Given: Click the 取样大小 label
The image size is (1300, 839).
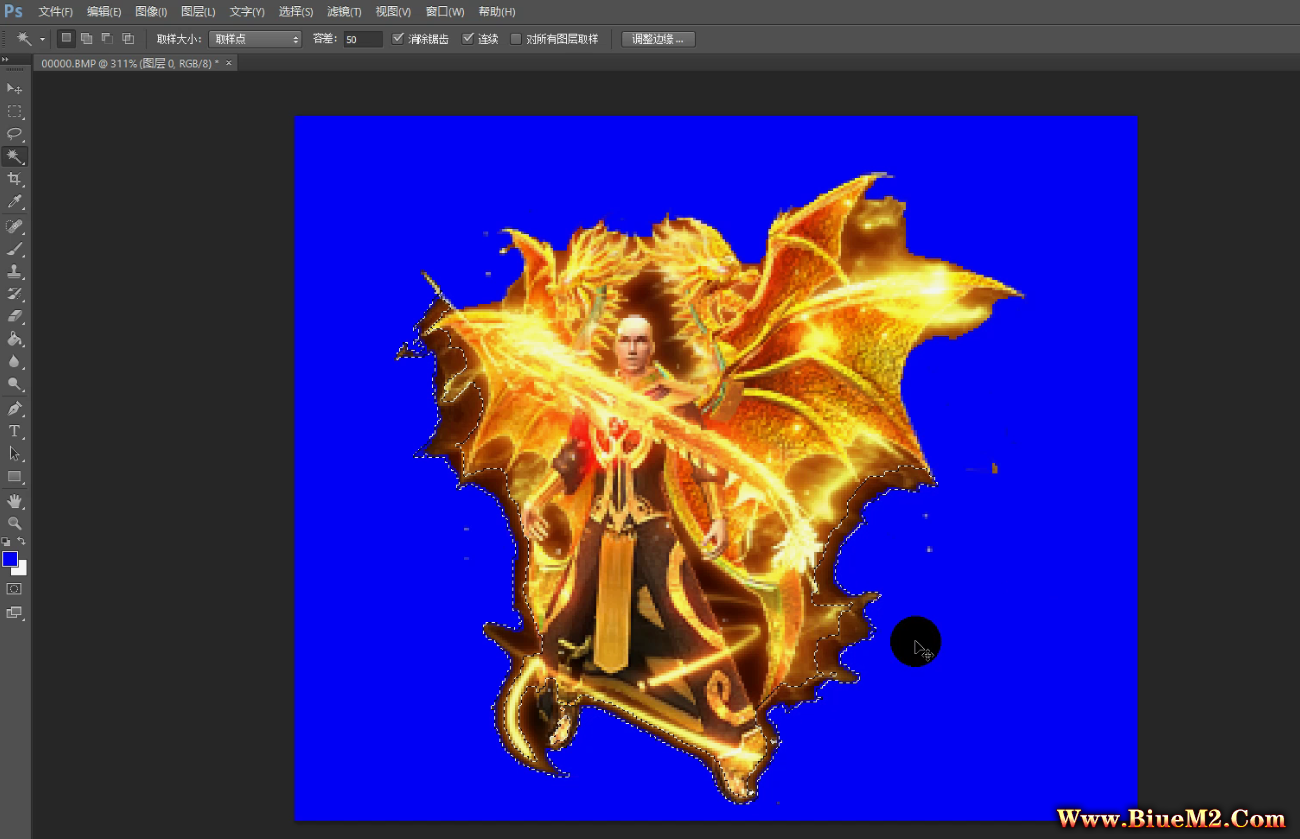Looking at the screenshot, I should click(179, 39).
